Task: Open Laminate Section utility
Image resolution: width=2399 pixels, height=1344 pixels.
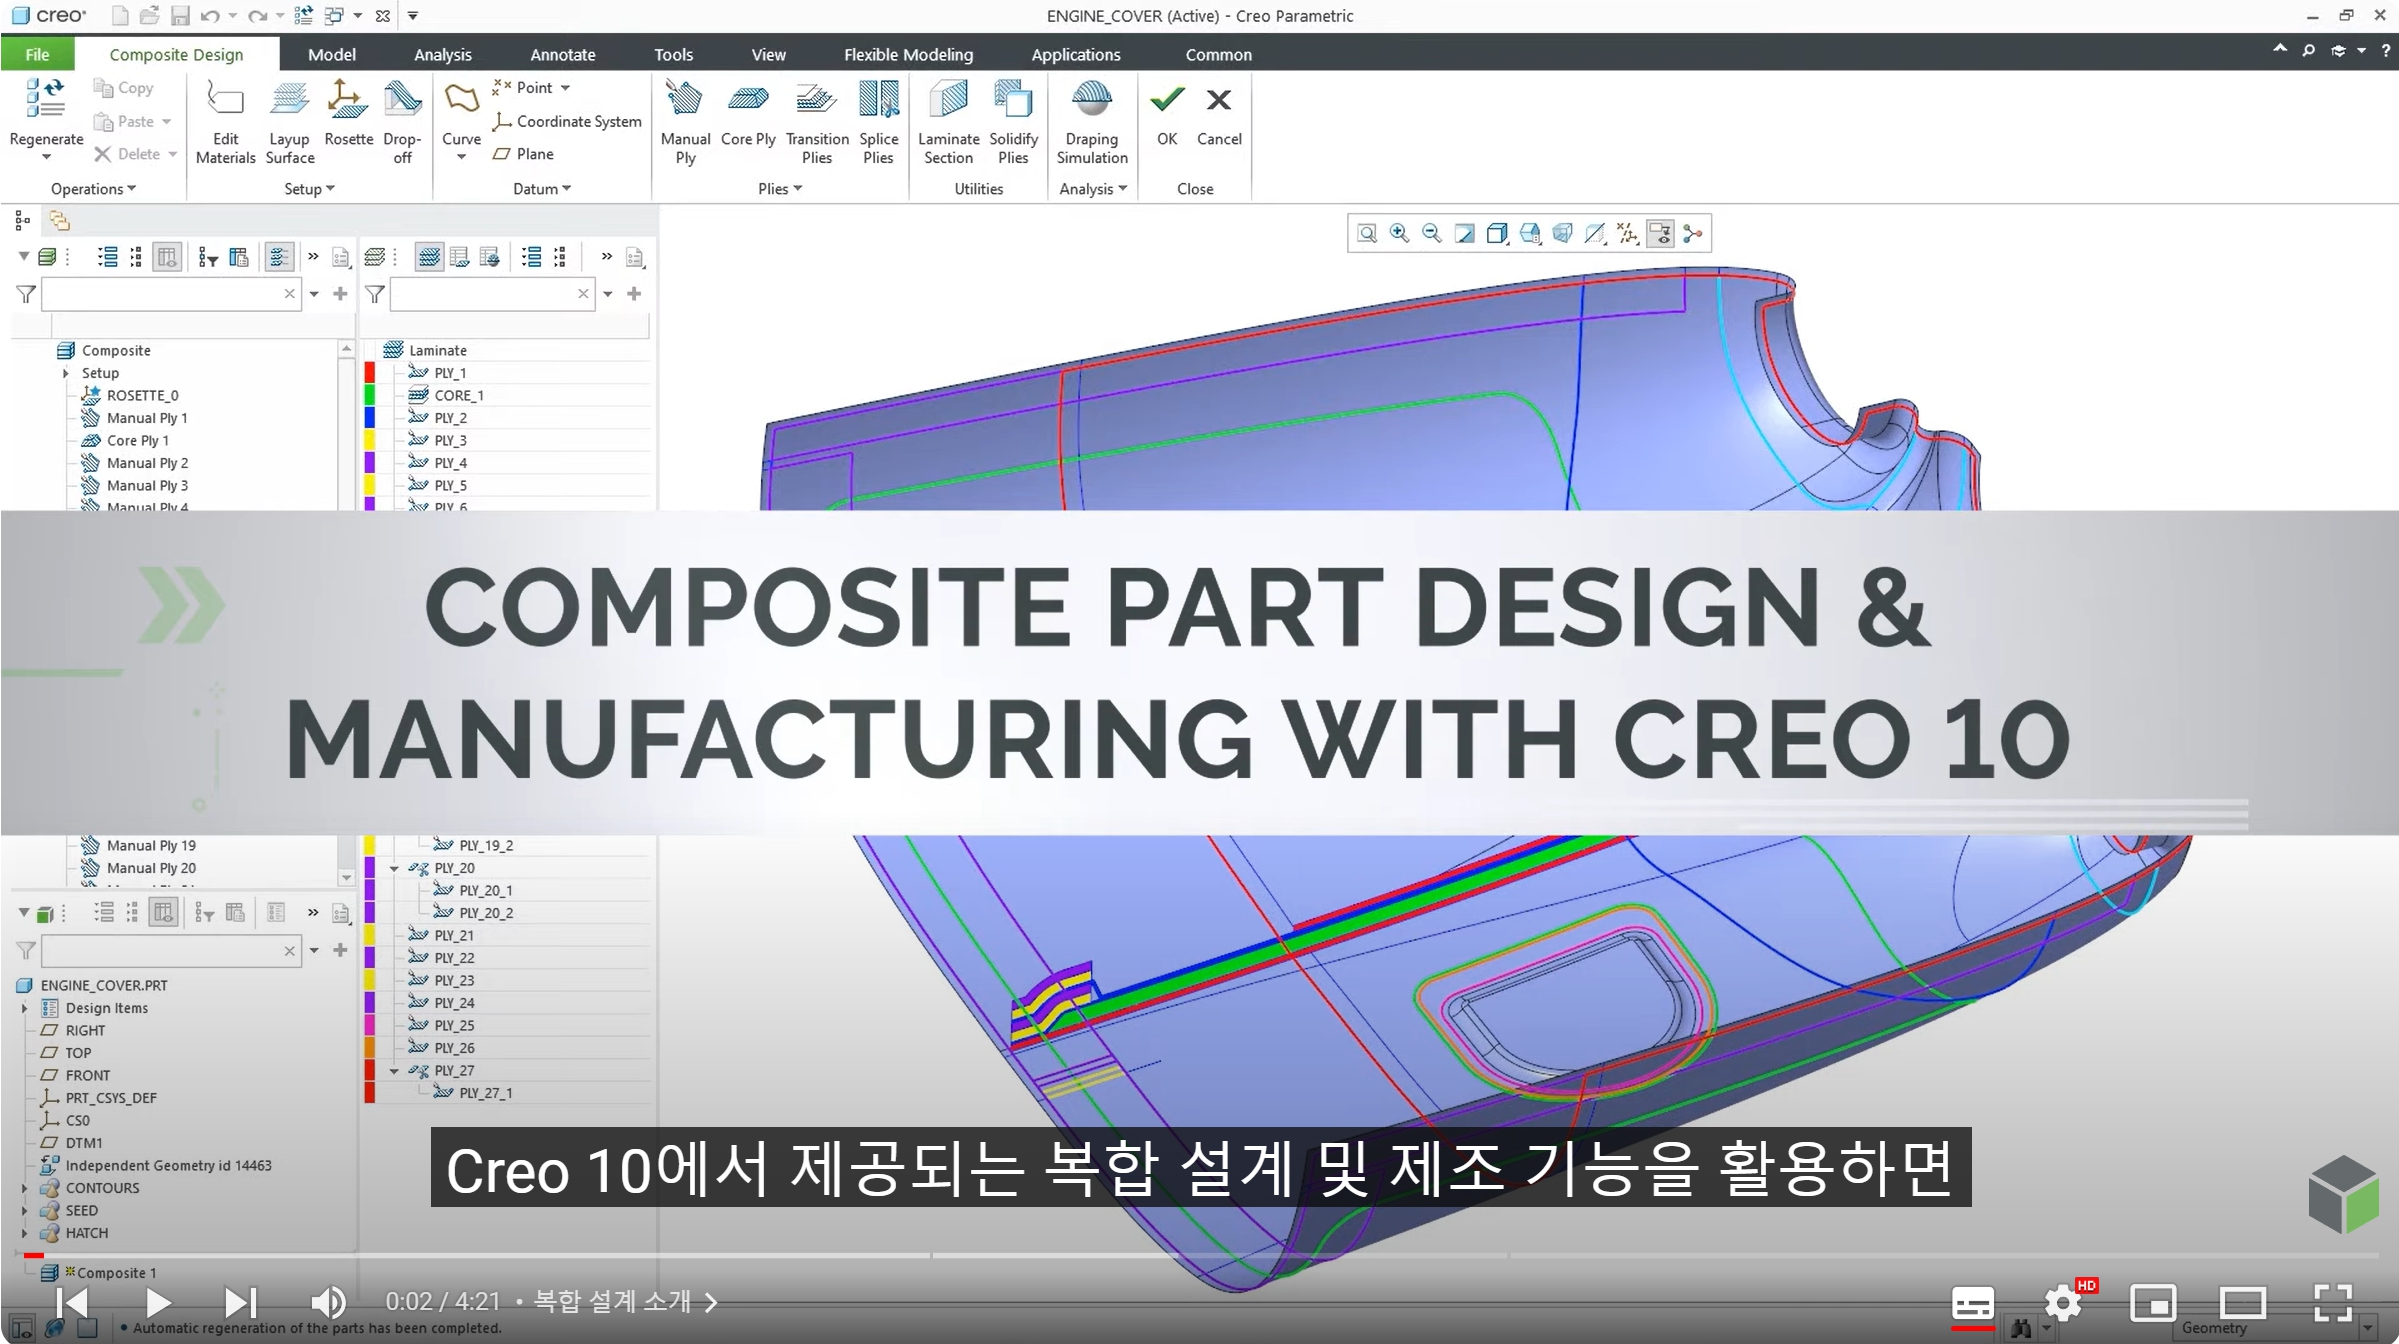Action: (x=948, y=123)
